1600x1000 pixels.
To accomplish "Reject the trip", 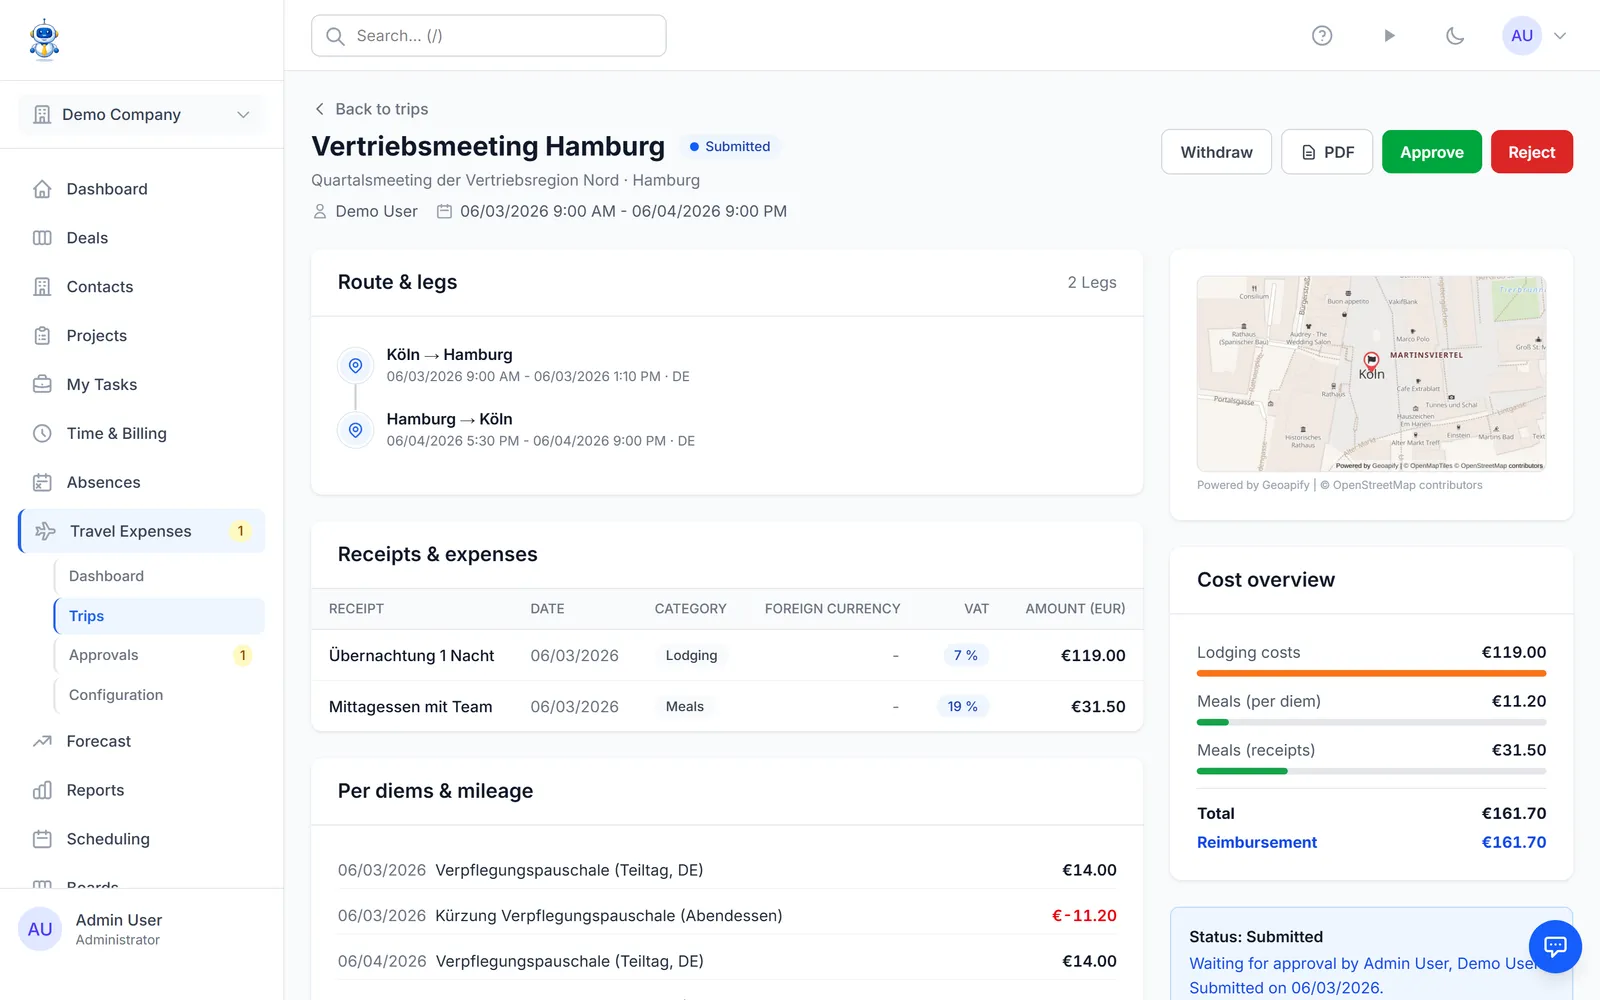I will point(1532,152).
